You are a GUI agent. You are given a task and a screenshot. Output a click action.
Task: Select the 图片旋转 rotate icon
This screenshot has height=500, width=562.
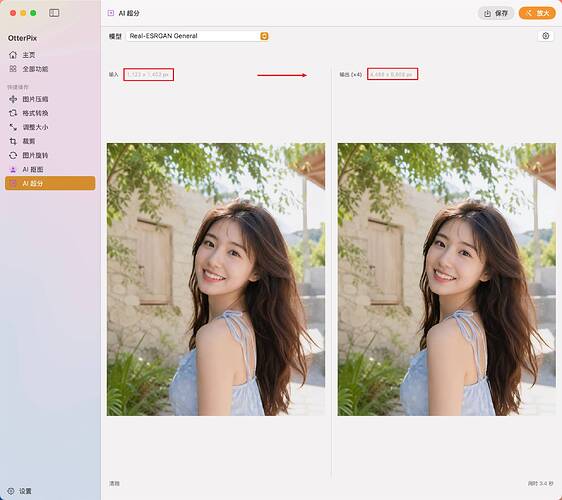coord(13,155)
